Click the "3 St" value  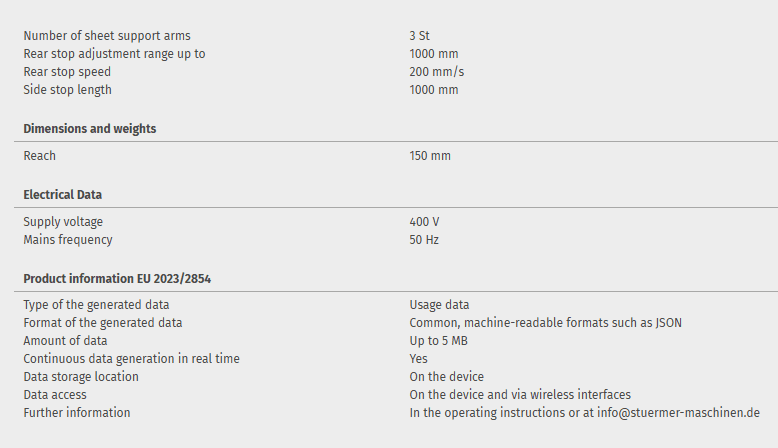tap(420, 36)
